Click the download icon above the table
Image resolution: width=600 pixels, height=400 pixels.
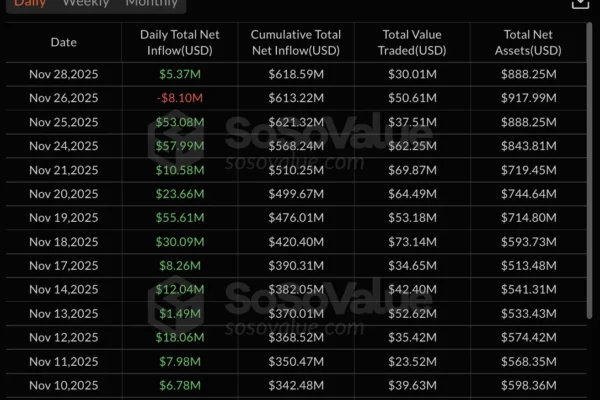point(579,4)
